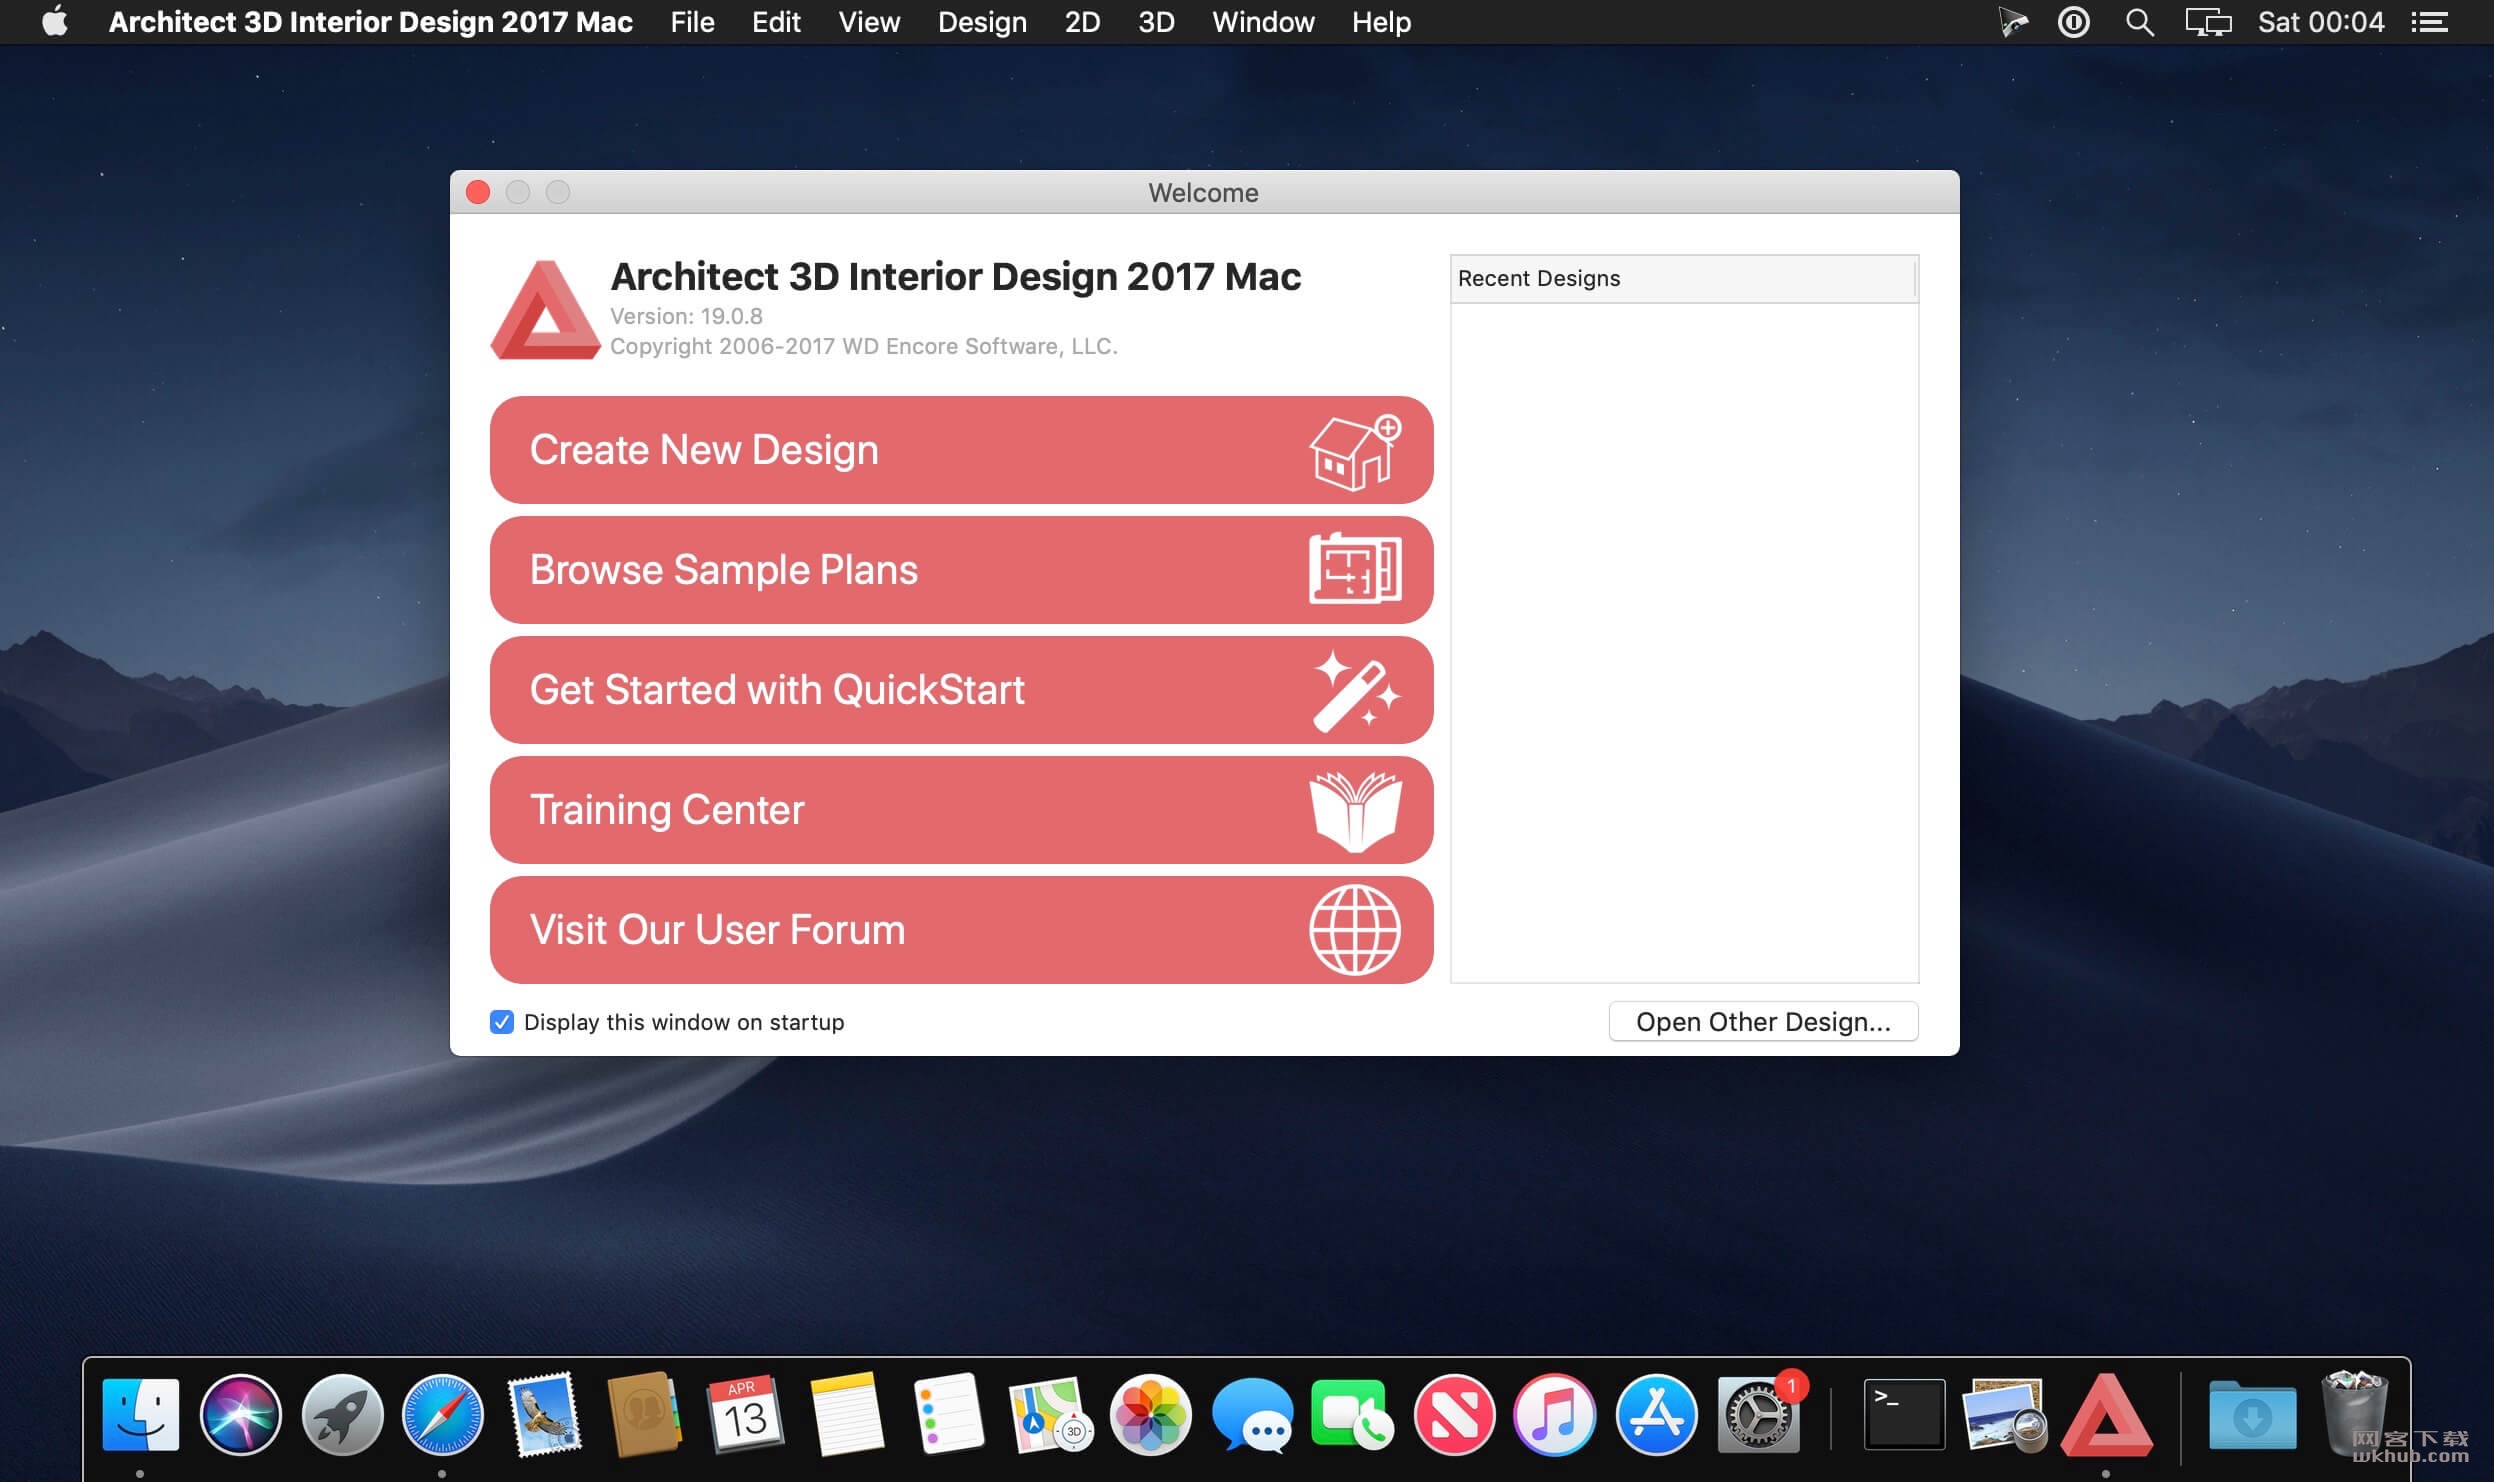
Task: Open the Help menu
Action: 1381,22
